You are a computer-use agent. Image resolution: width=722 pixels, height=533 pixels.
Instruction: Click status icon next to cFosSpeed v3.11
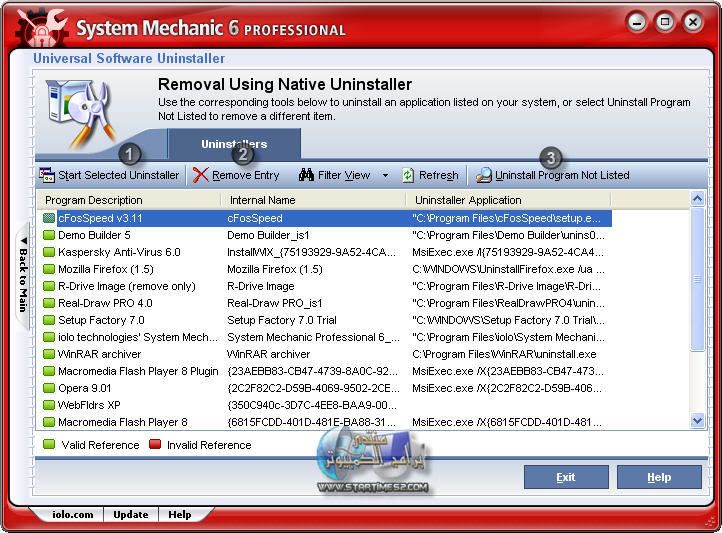point(49,218)
